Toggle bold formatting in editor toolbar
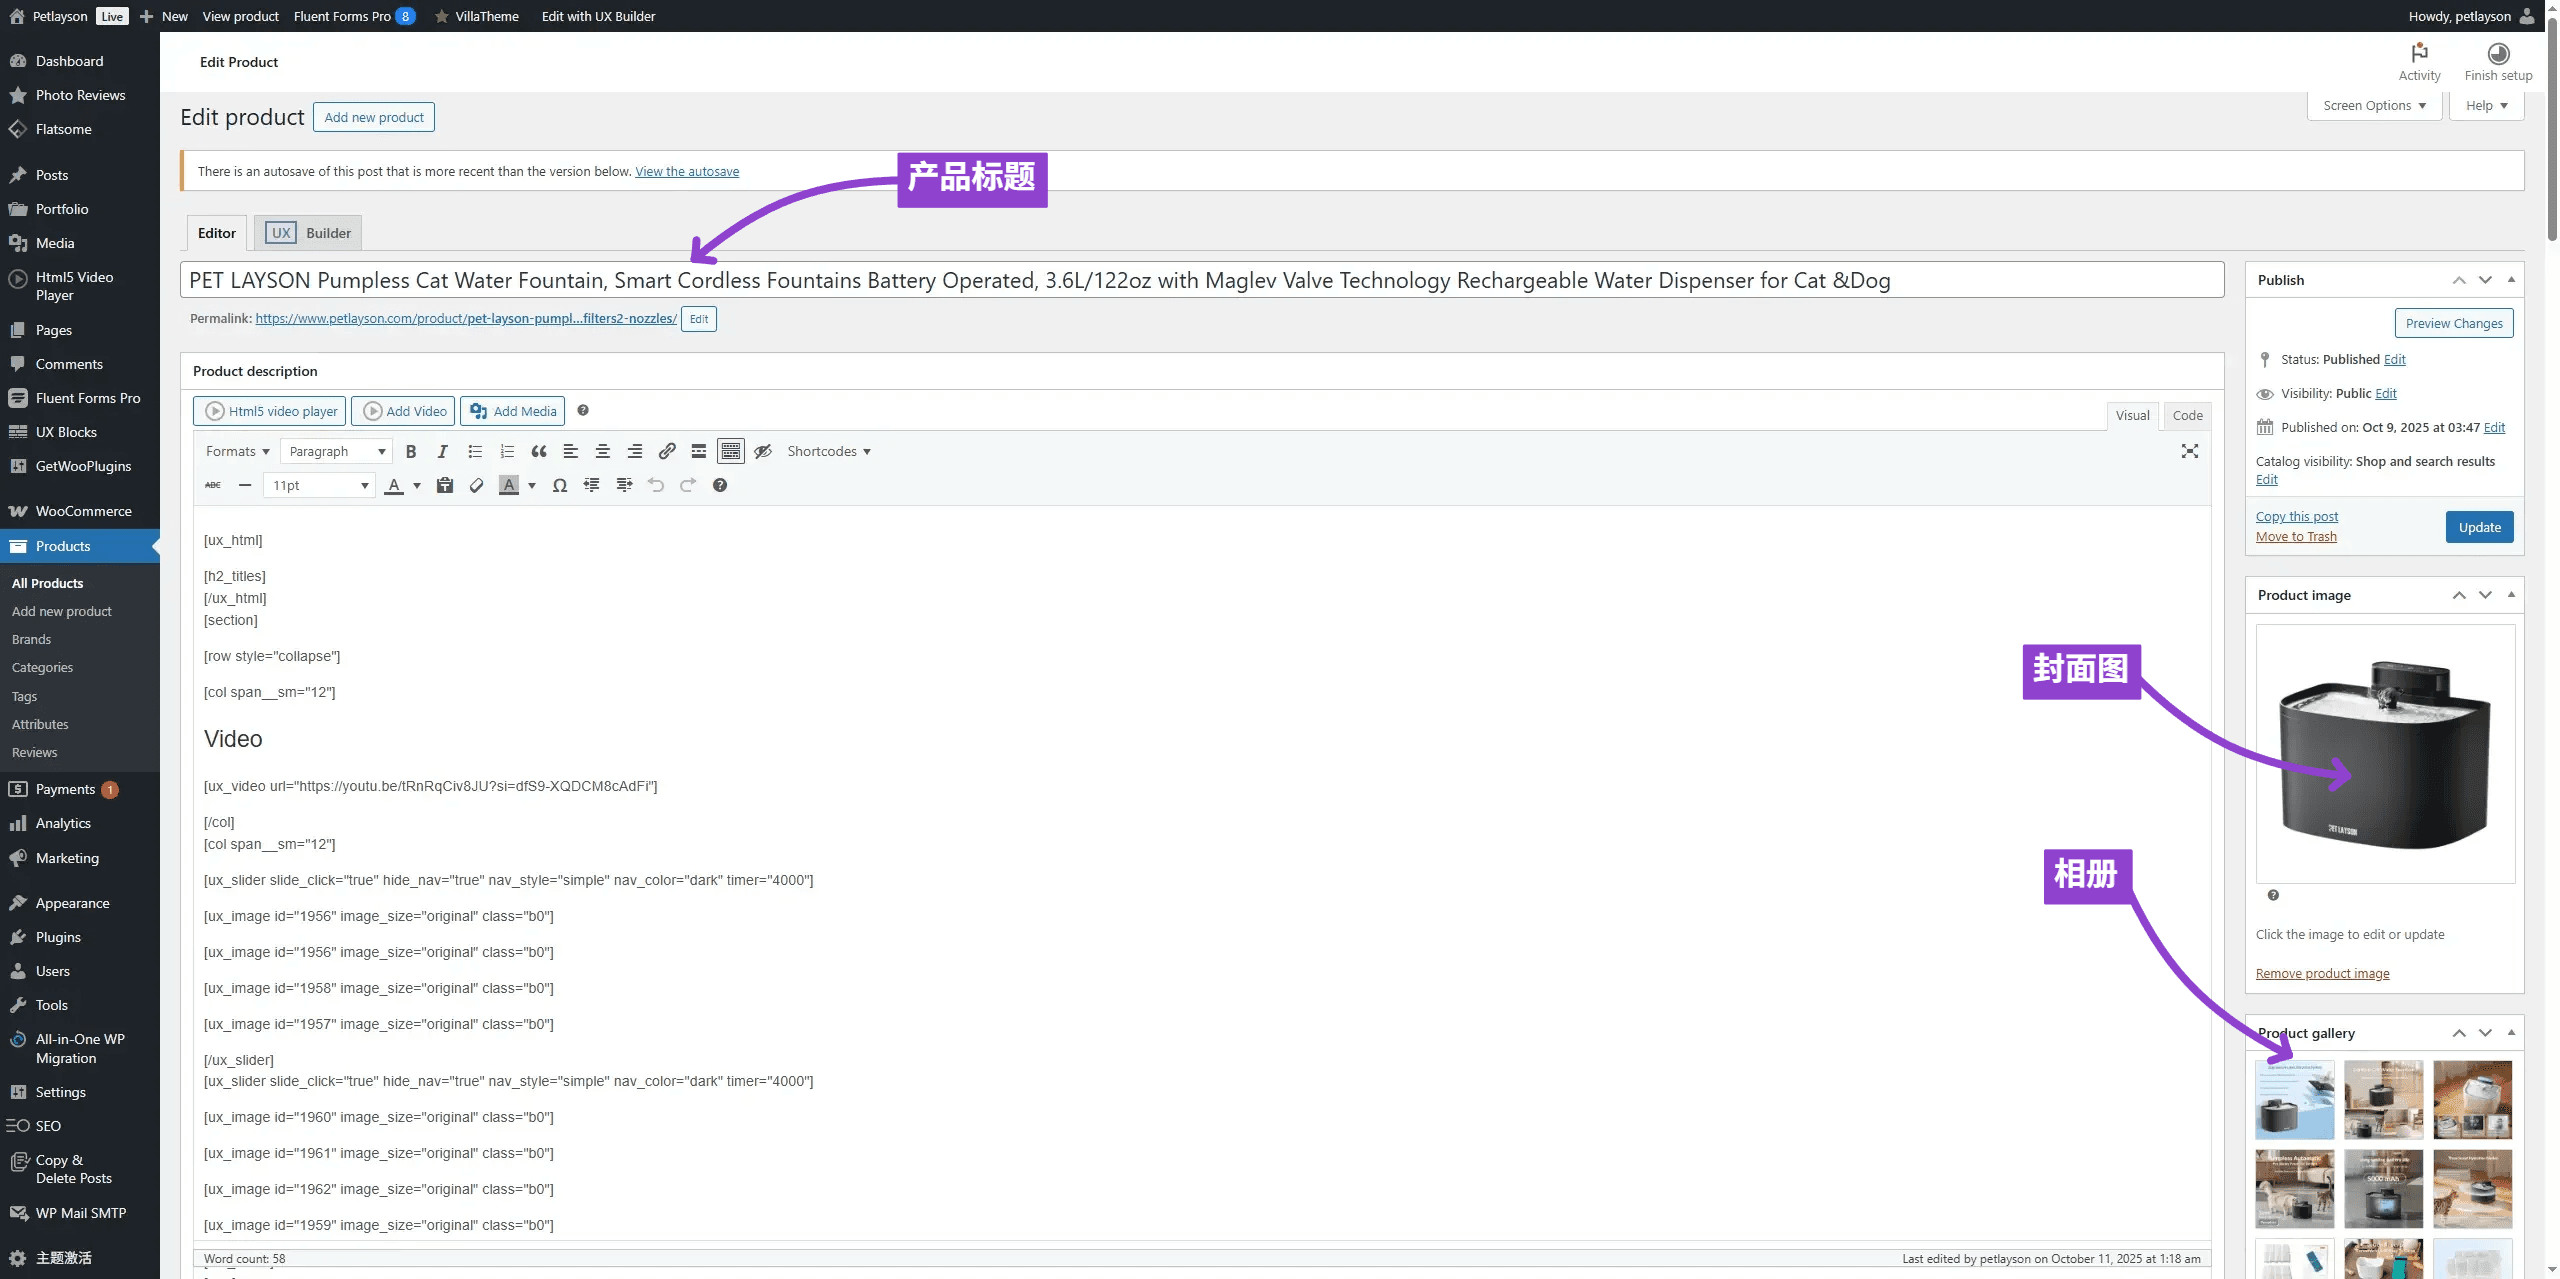Screen dimensions: 2560x1279 (x=410, y=451)
